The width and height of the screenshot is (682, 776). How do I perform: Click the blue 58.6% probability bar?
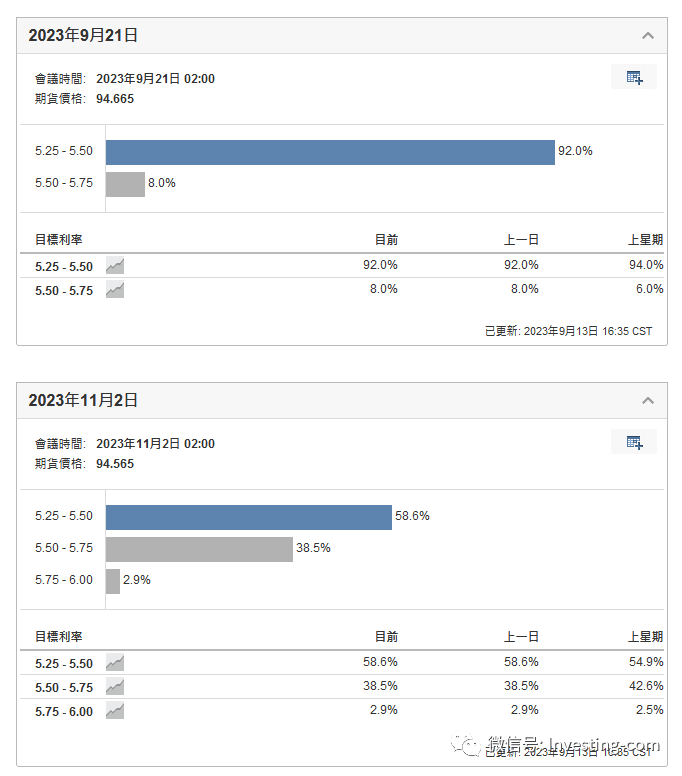click(248, 517)
